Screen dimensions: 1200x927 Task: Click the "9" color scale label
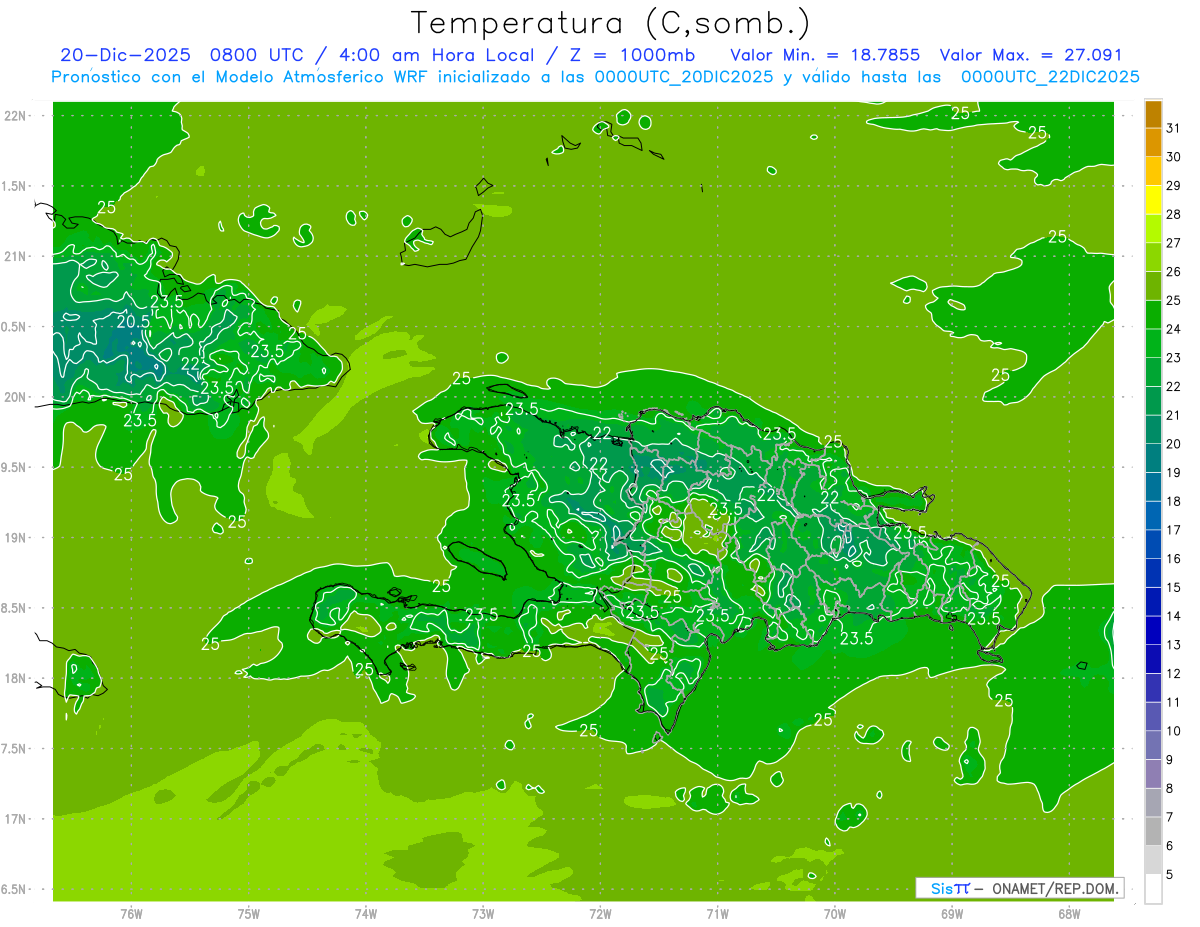pyautogui.click(x=1170, y=760)
